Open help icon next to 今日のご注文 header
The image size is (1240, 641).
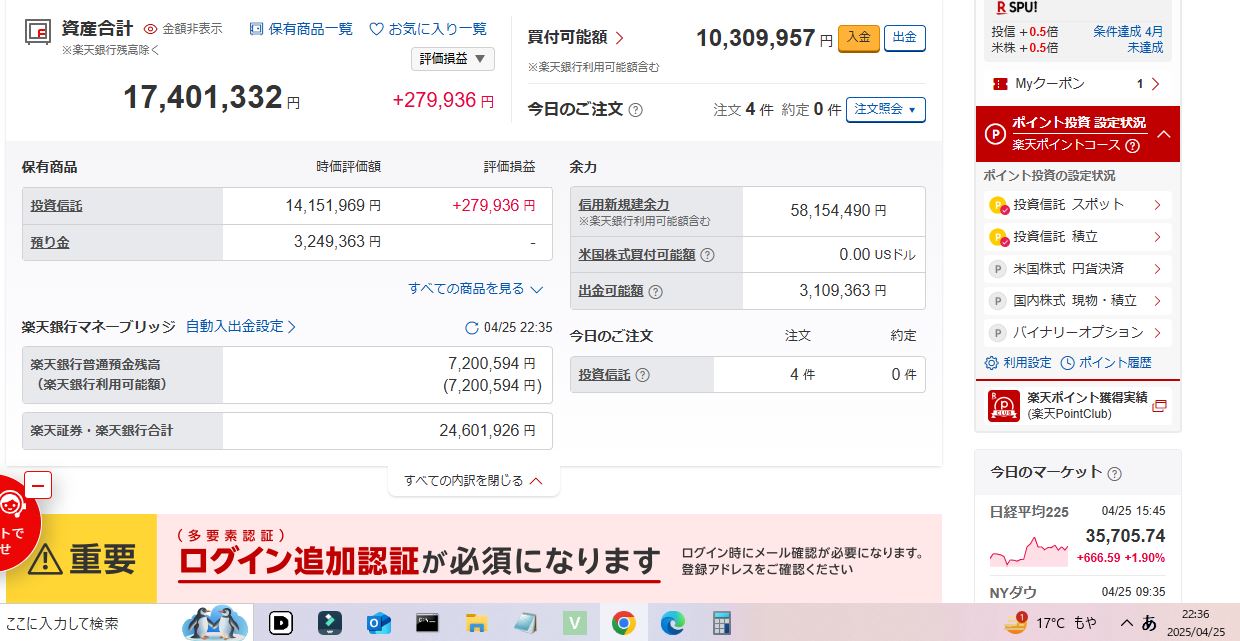pos(635,110)
